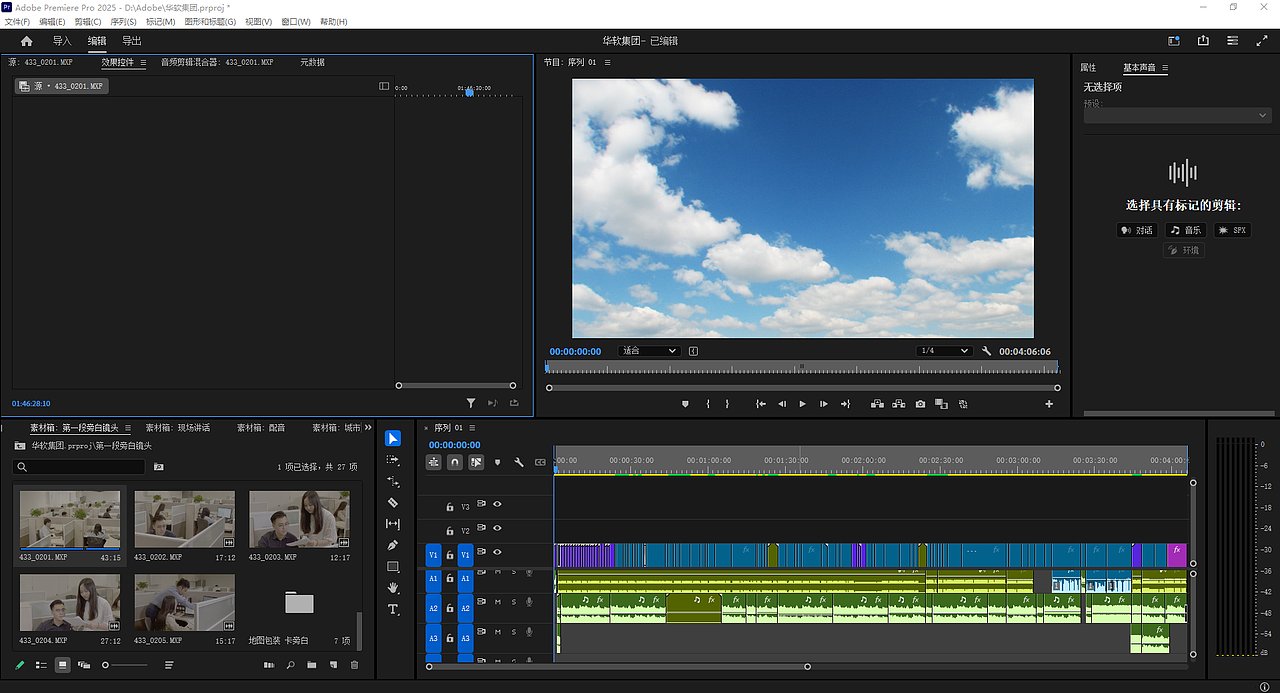This screenshot has width=1280, height=693.
Task: Switch Project panel to freeform view
Action: tap(84, 665)
